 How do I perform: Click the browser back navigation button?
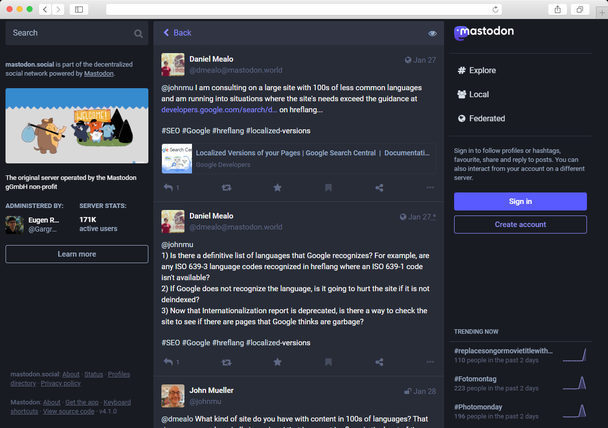(45, 9)
